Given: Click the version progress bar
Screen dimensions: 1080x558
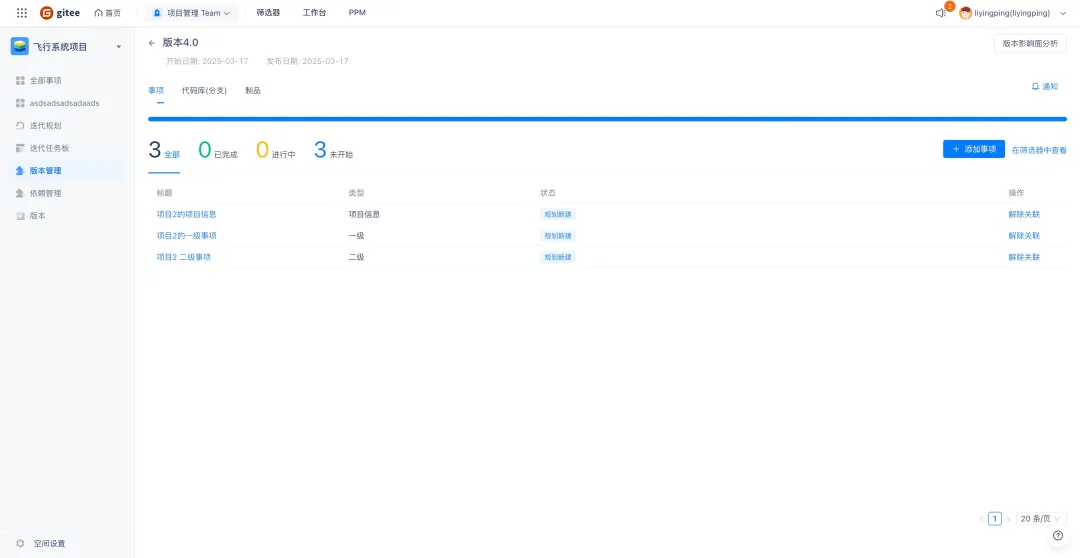Looking at the screenshot, I should 607,119.
